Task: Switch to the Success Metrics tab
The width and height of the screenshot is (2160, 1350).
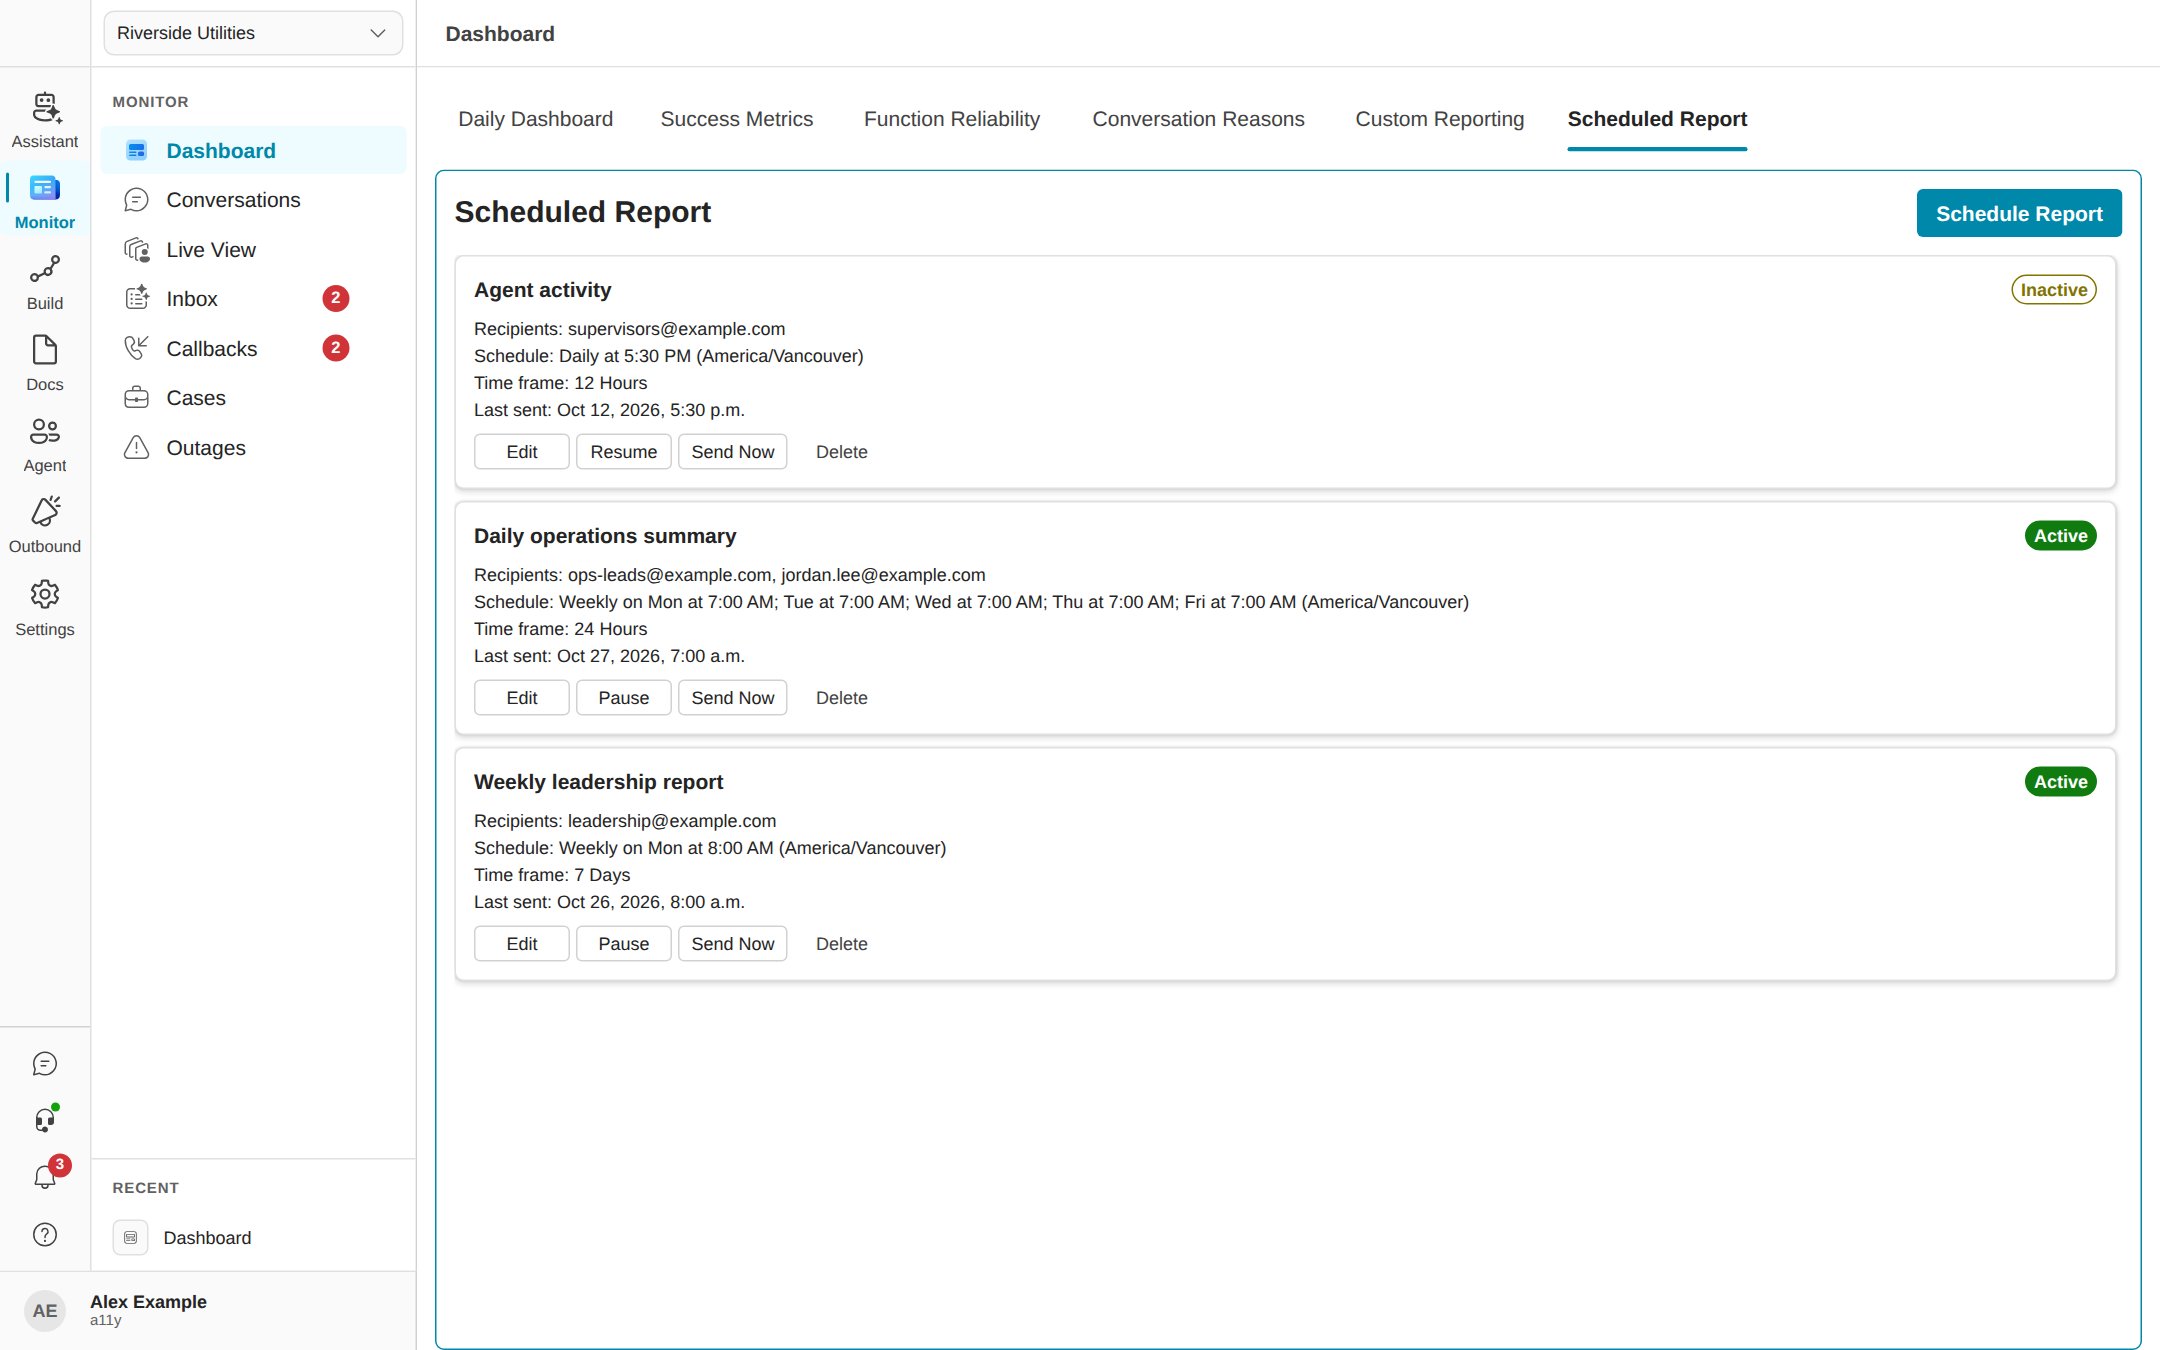Action: click(x=736, y=119)
